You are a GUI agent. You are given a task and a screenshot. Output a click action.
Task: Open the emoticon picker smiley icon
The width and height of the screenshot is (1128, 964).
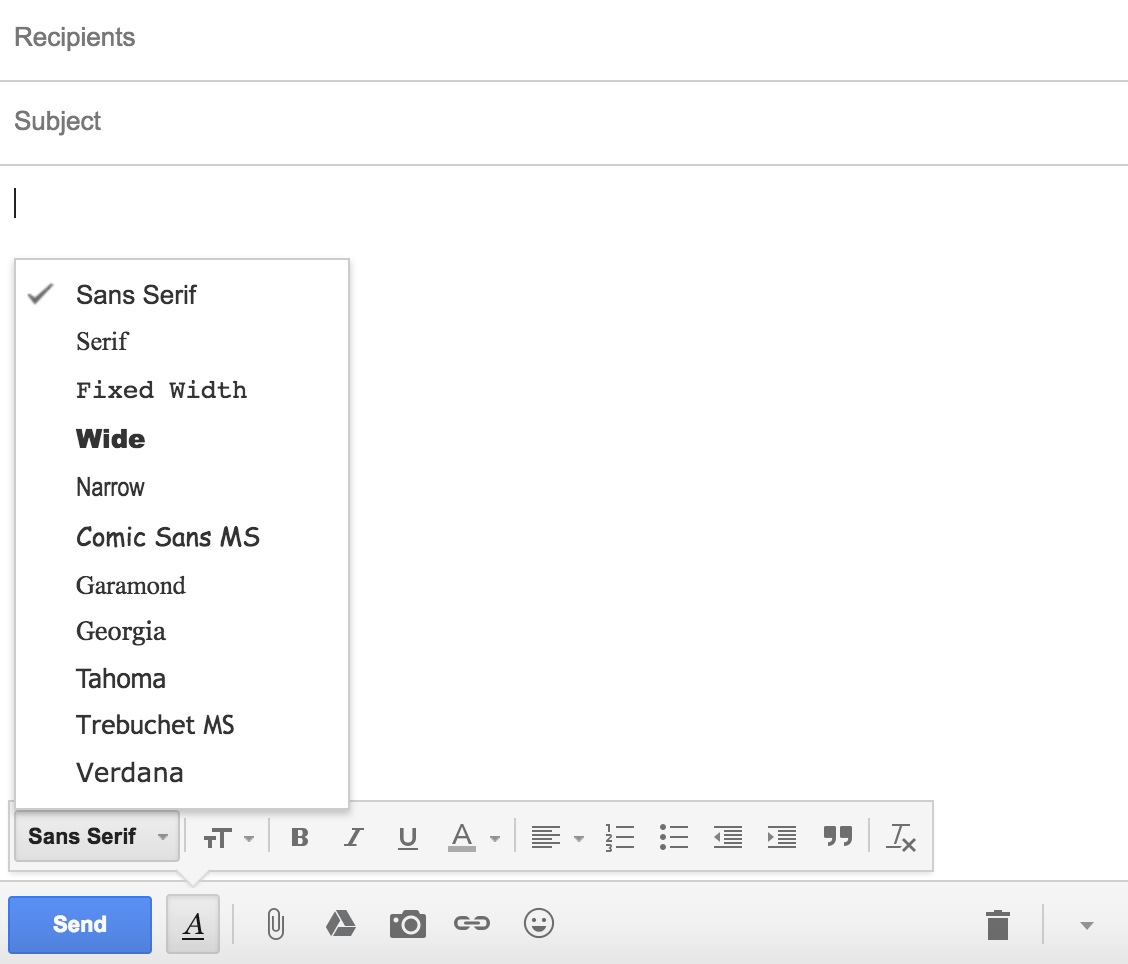coord(539,924)
